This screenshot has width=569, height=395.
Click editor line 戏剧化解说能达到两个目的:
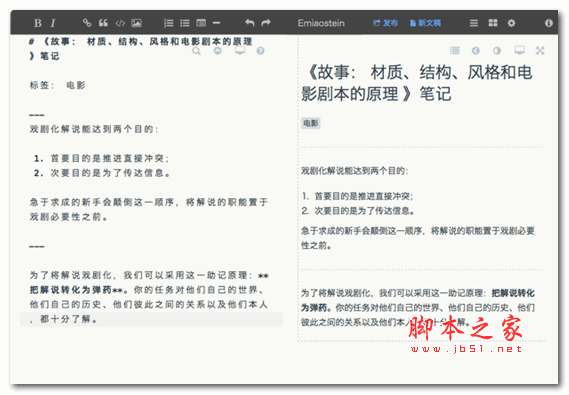pos(94,129)
